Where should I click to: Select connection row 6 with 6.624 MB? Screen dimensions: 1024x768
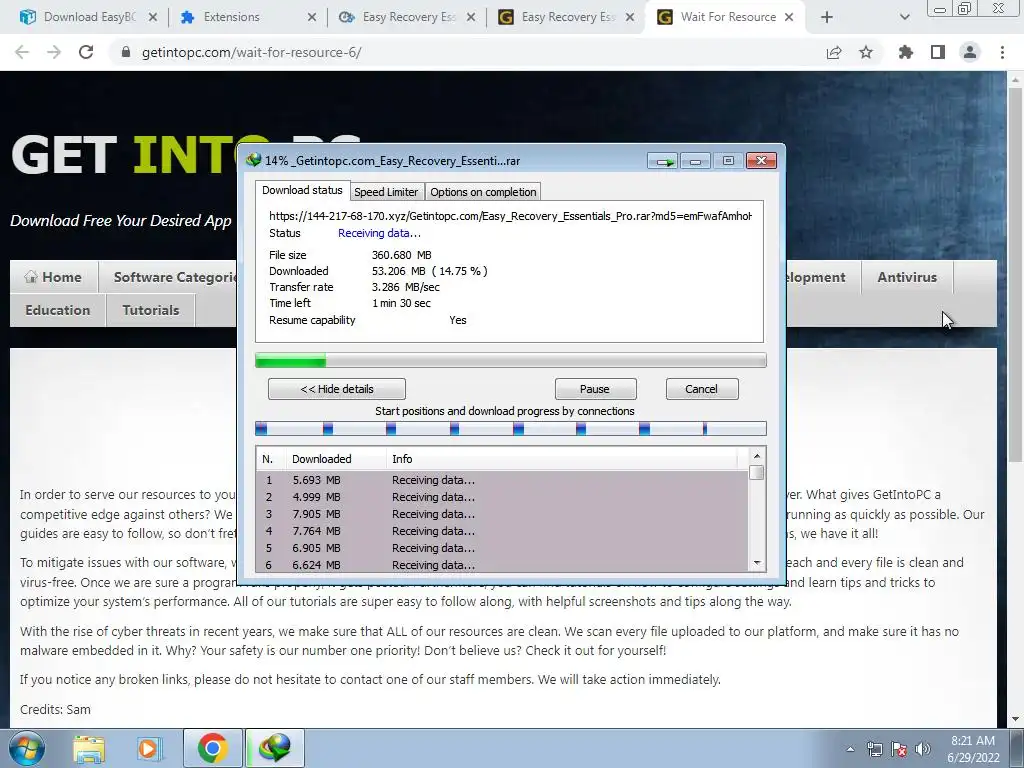click(x=502, y=565)
